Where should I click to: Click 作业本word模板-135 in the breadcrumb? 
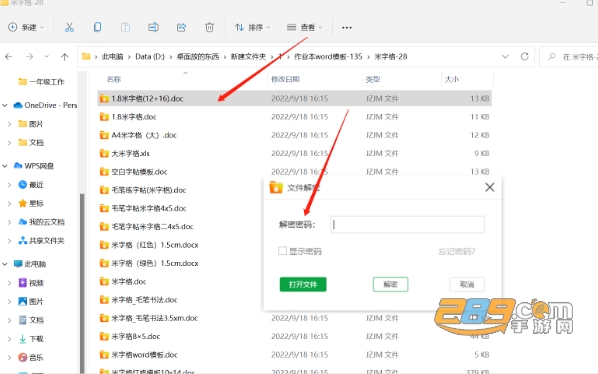[328, 56]
